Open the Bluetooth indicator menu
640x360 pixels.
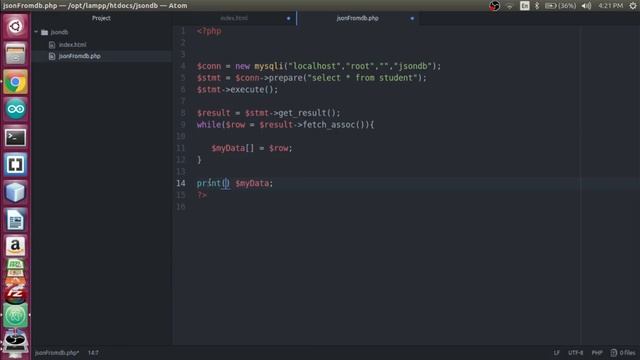(x=537, y=6)
